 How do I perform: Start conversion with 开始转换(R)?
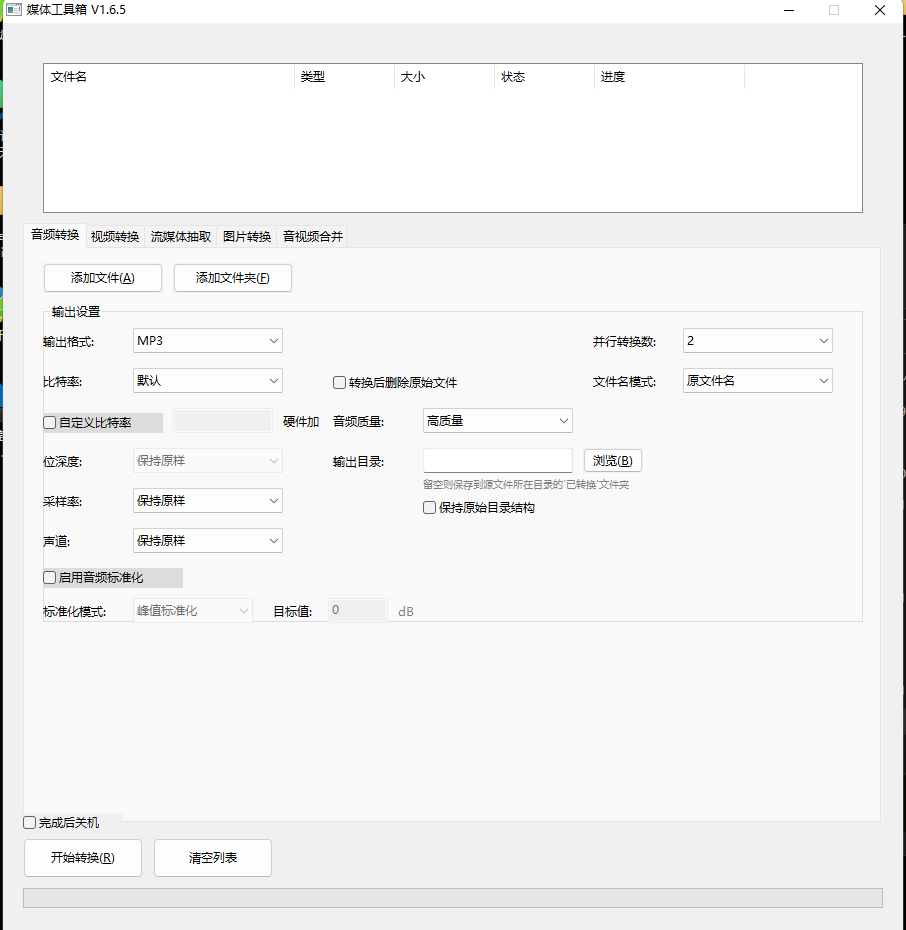pos(83,858)
